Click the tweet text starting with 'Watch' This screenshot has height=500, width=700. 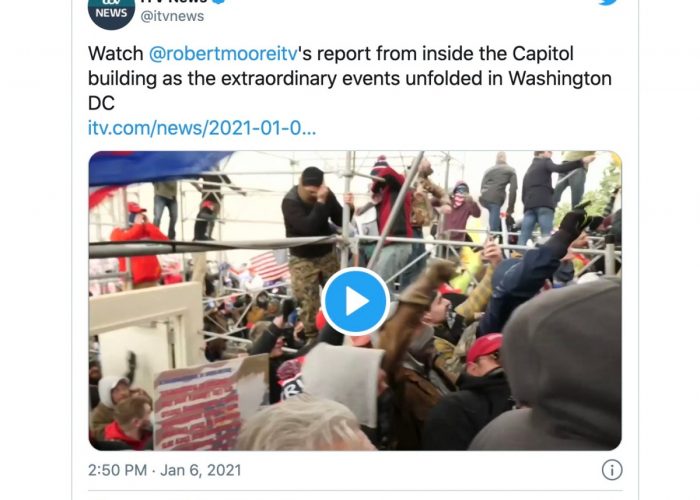click(350, 78)
